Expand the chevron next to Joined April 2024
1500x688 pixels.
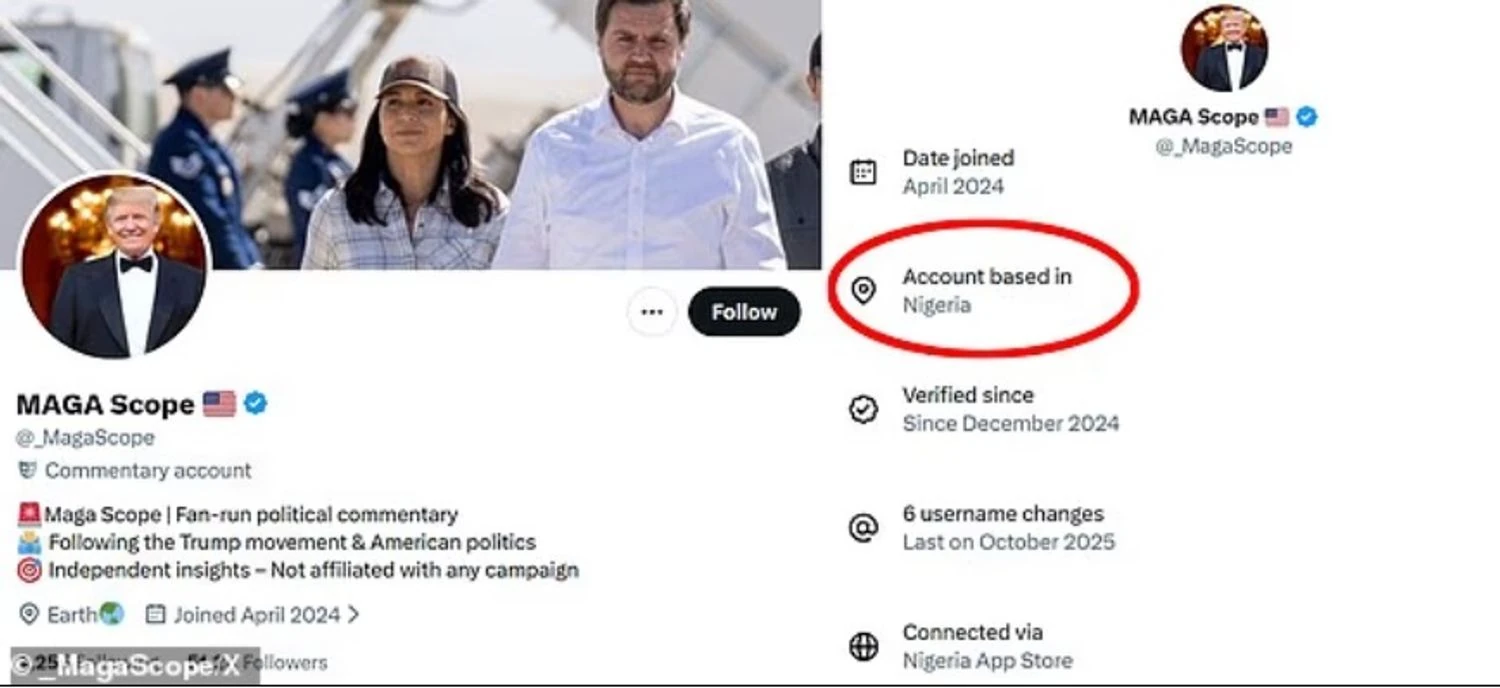[353, 614]
